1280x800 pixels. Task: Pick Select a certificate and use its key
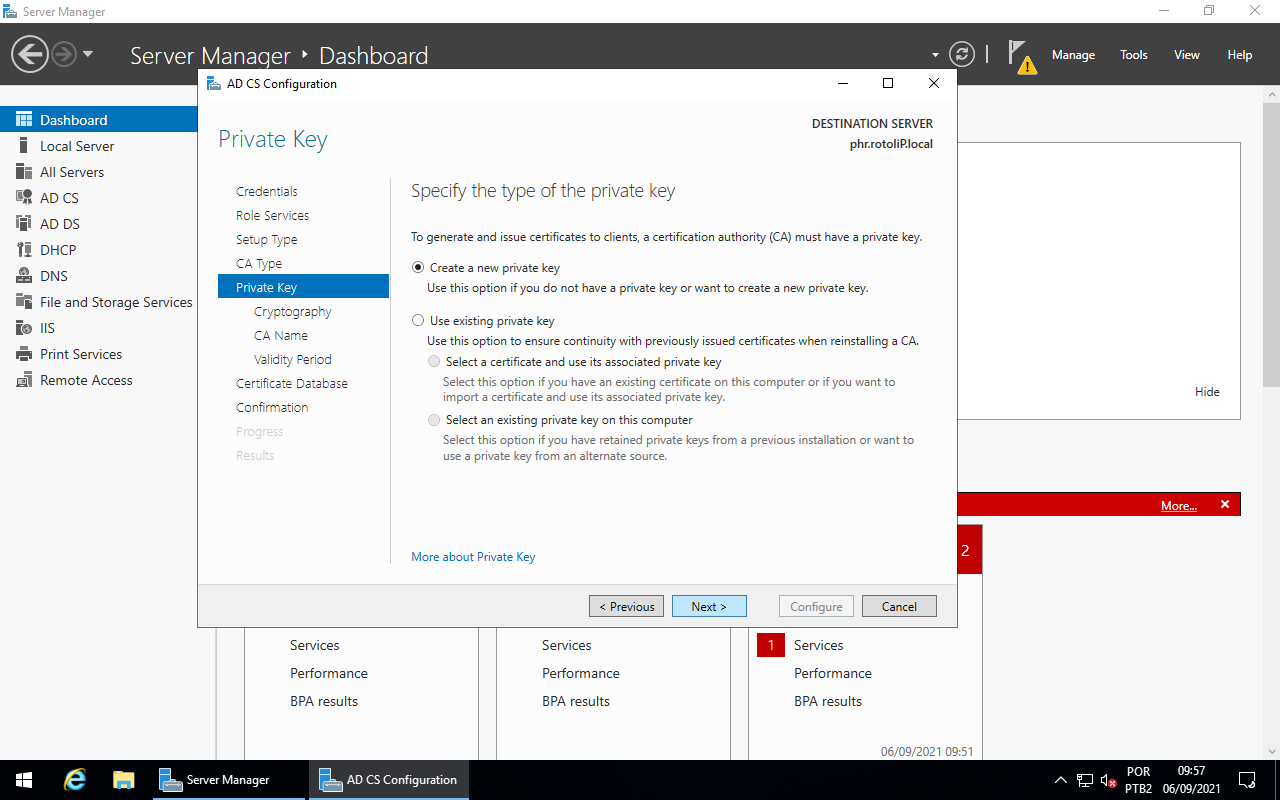[x=434, y=361]
